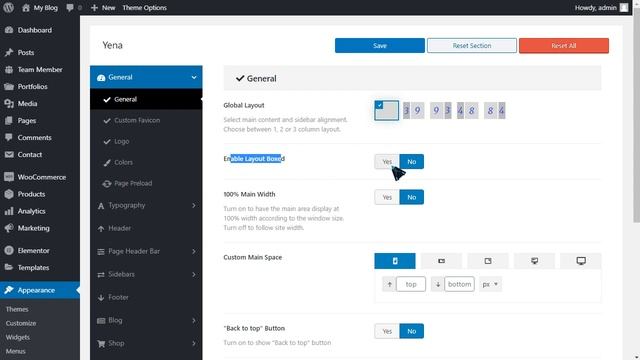Click the Reset Section button
Viewport: 640px width, 360px height.
pos(471,46)
